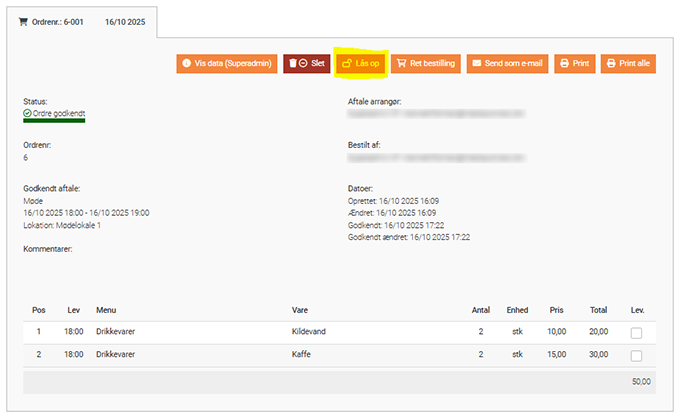The image size is (680, 418).
Task: Click the shopping cart icon in the order tab
Action: point(23,21)
